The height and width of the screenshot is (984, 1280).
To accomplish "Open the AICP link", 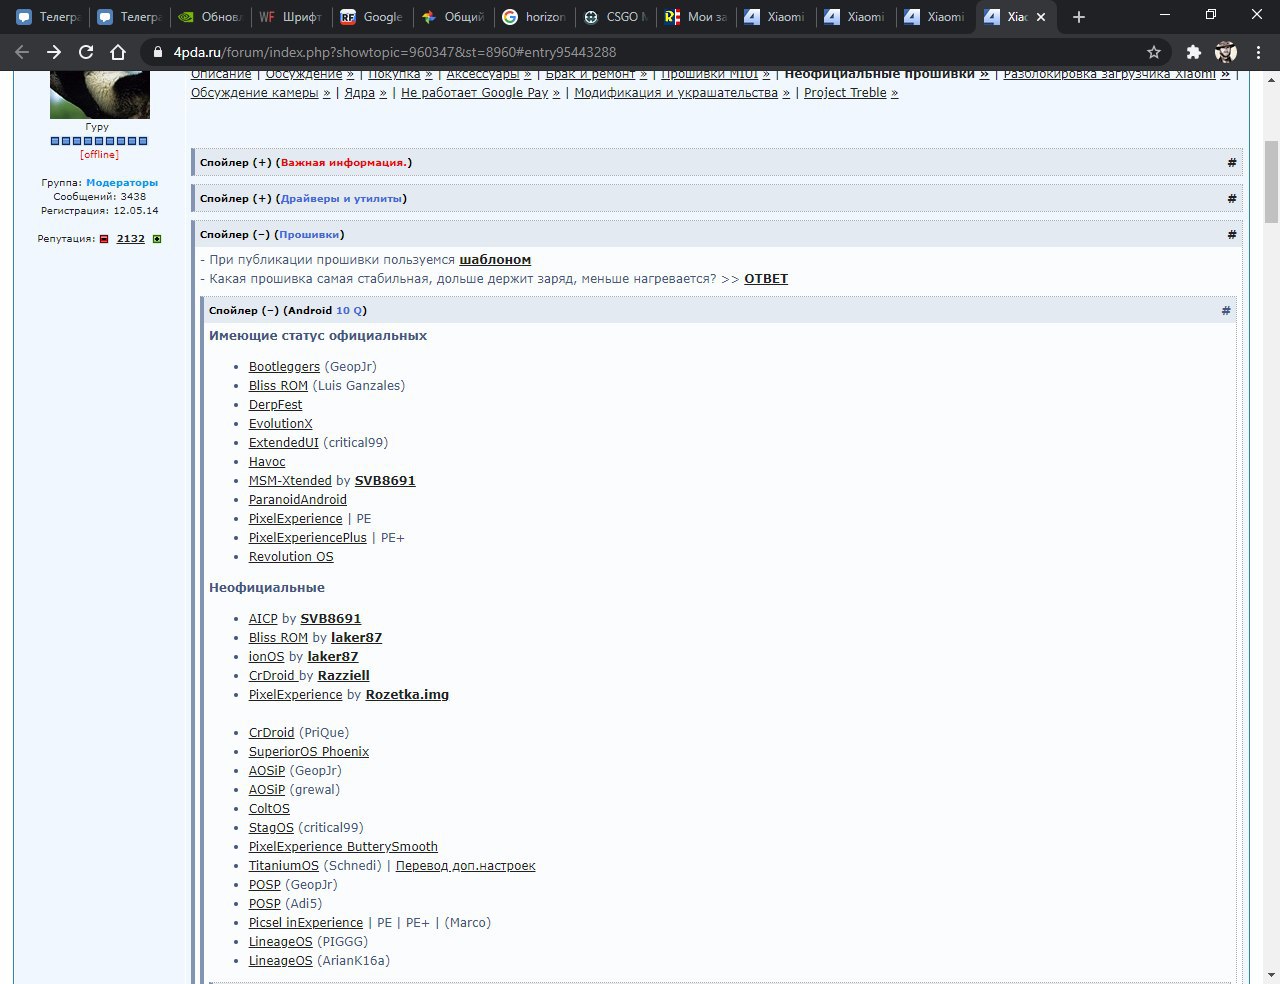I will [x=263, y=619].
